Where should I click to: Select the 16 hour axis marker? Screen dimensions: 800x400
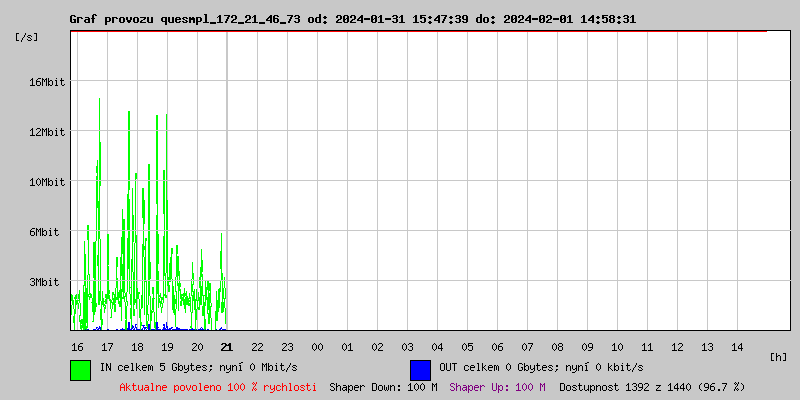[77, 347]
